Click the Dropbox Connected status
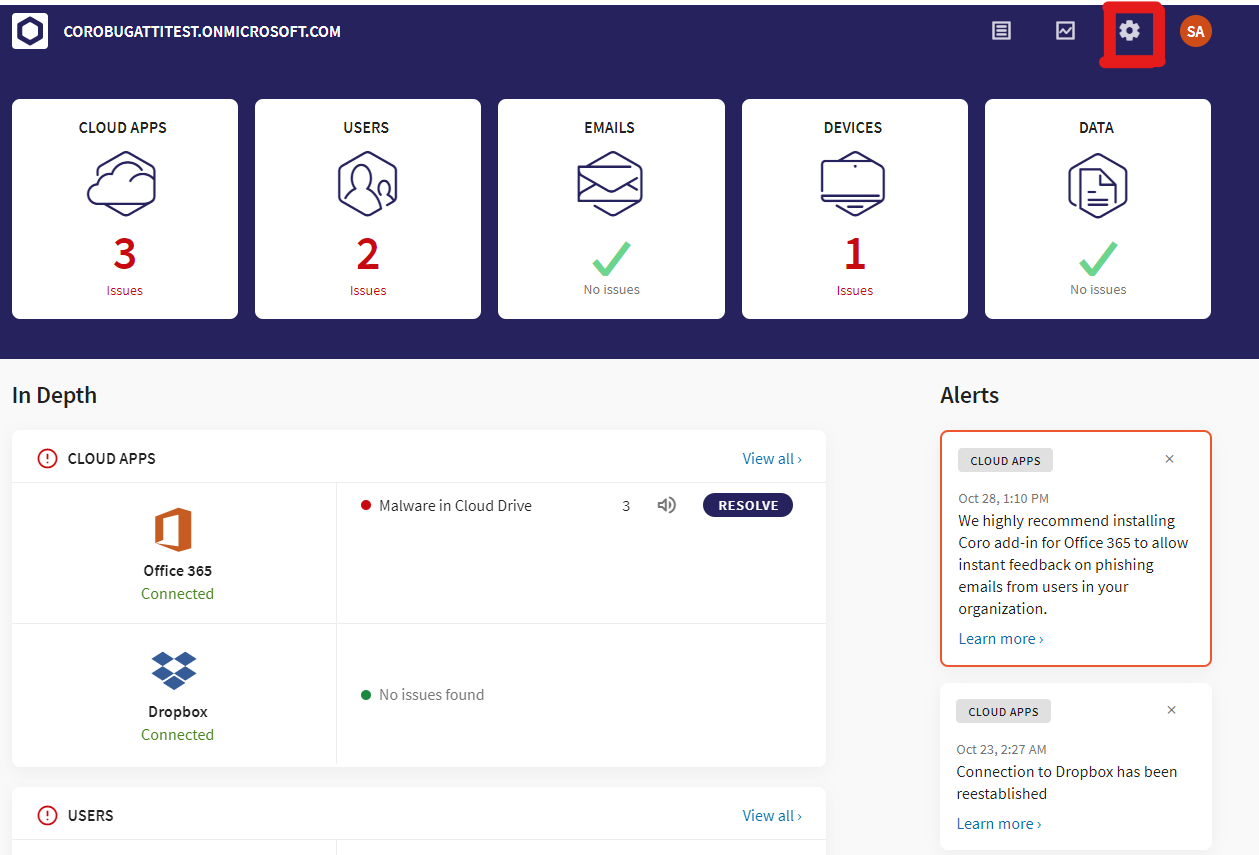Image resolution: width=1259 pixels, height=855 pixels. 177,734
